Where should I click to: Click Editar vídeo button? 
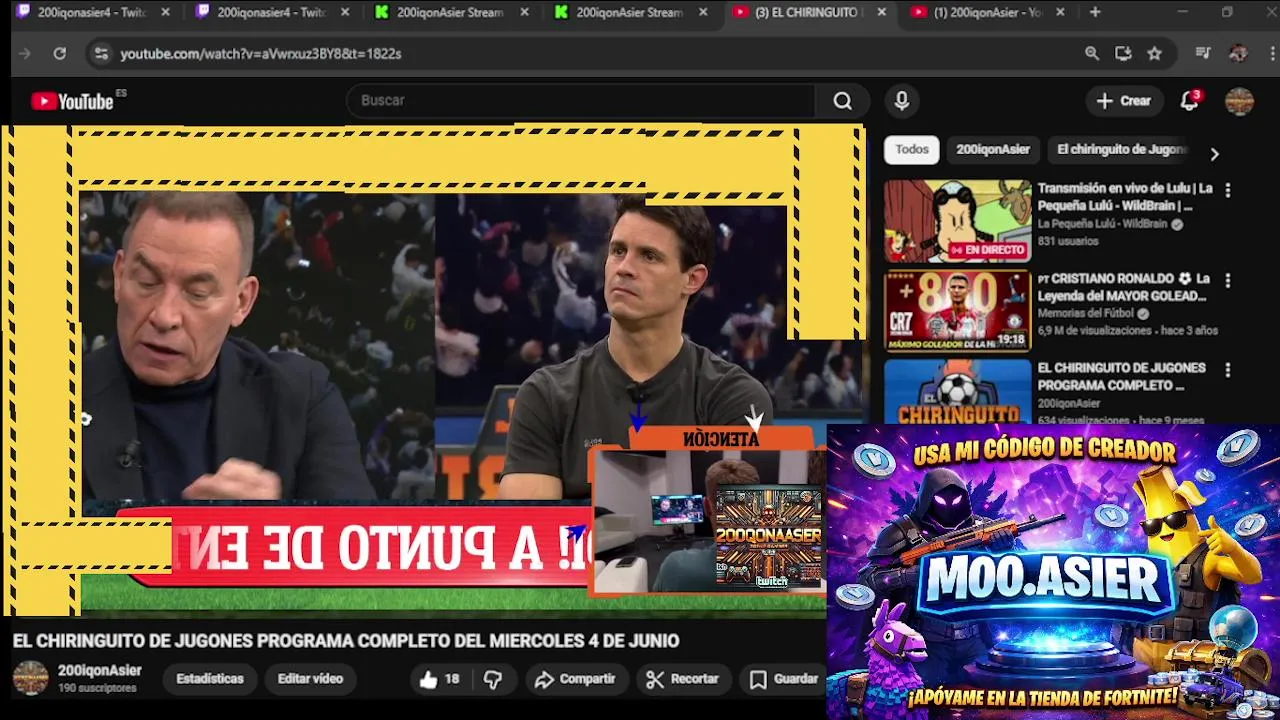click(310, 679)
